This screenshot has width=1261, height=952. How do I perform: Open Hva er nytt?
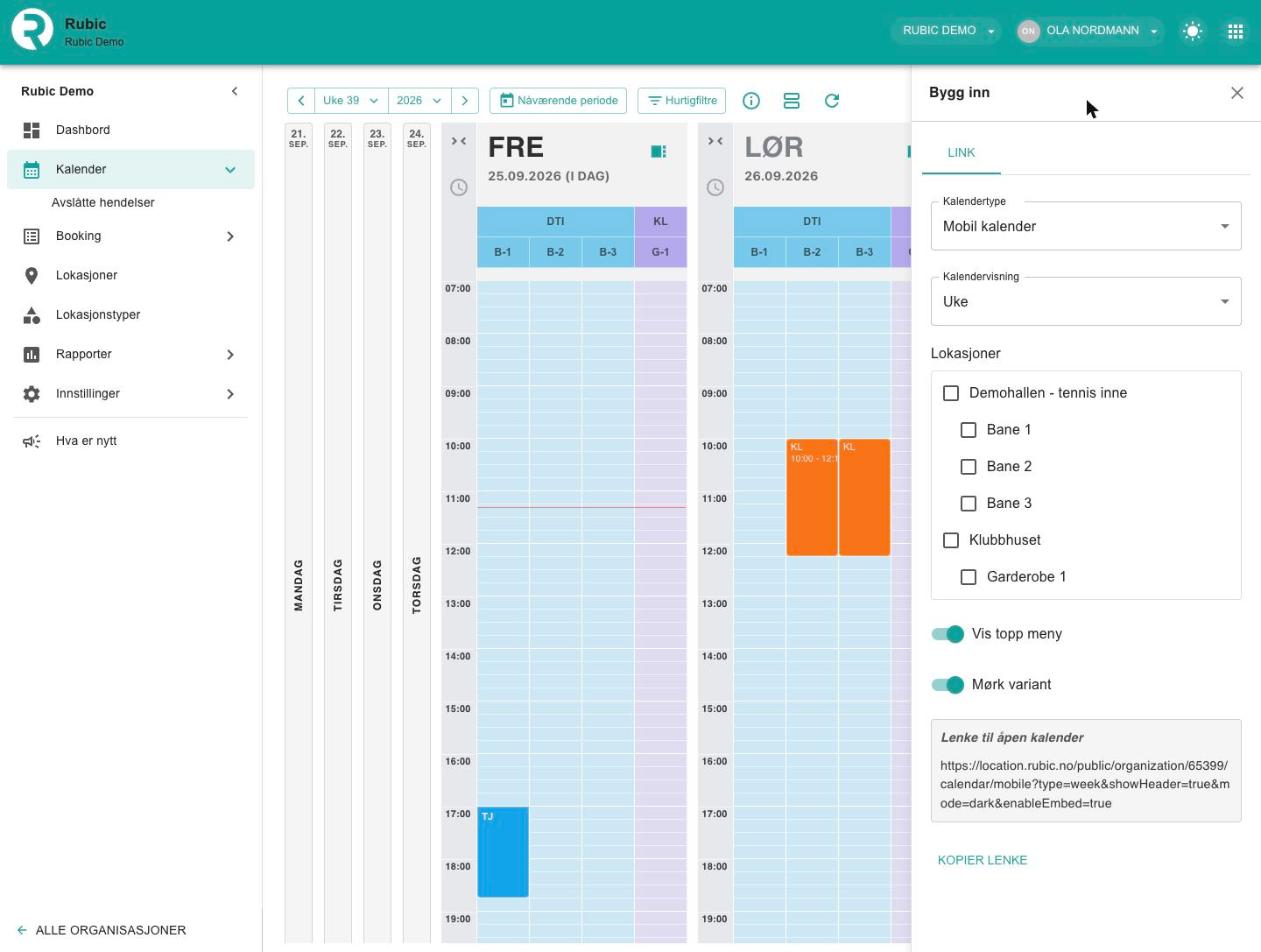pos(130,441)
